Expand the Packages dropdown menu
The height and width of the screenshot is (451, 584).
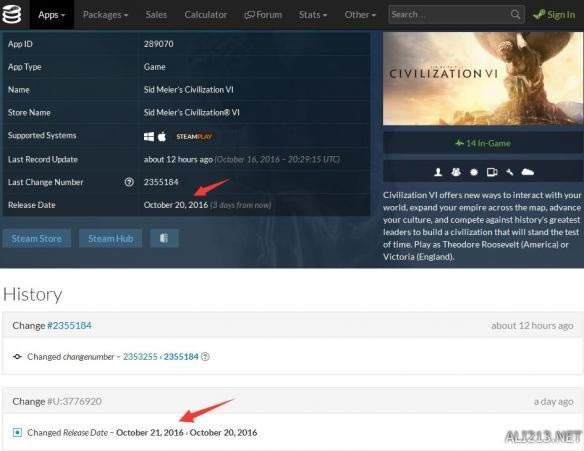105,15
